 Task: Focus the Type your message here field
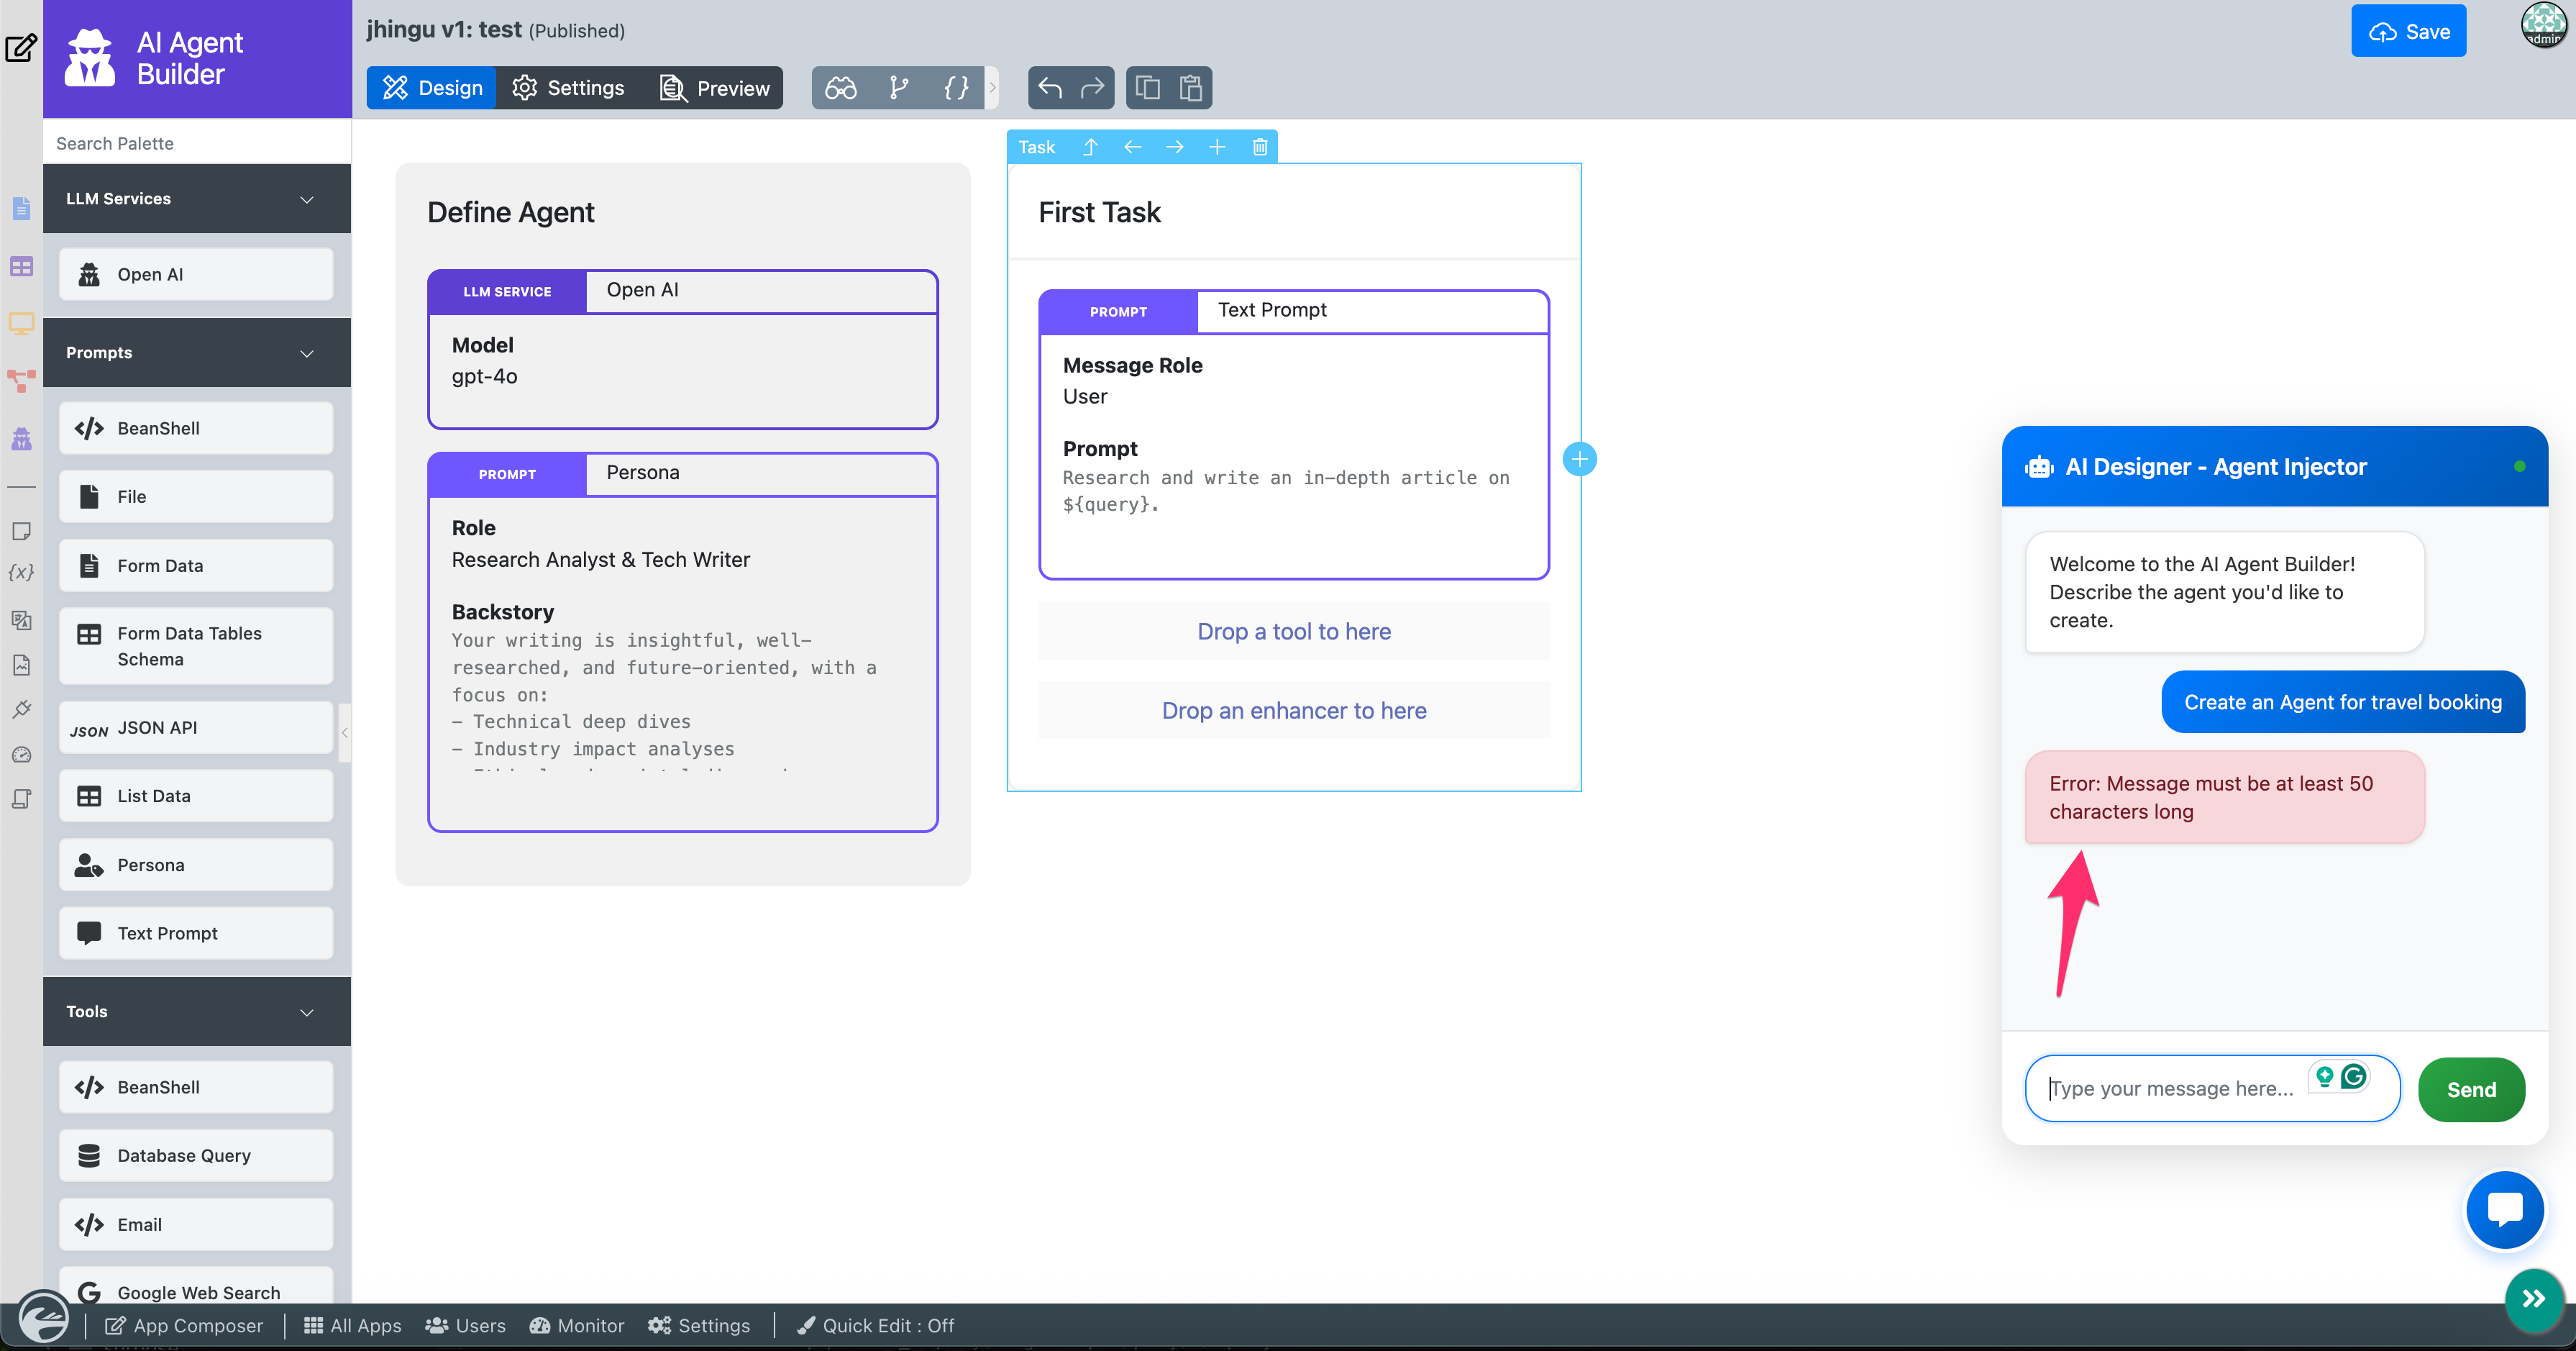2212,1088
